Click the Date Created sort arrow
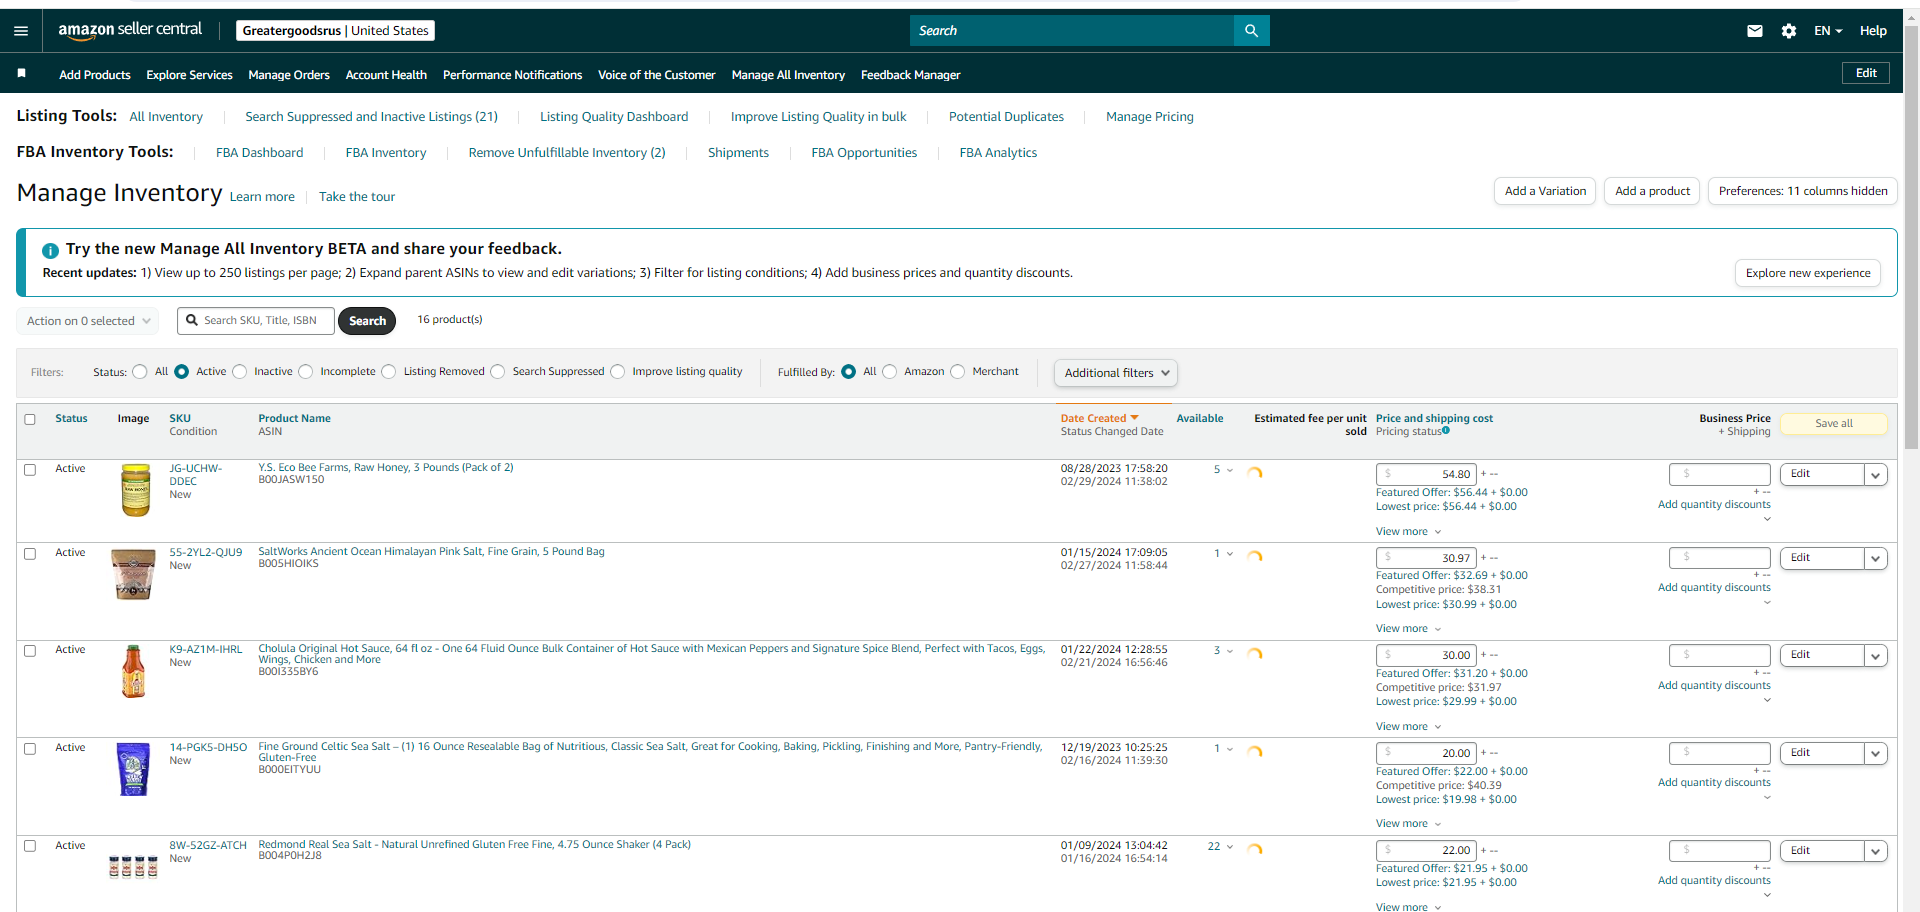The height and width of the screenshot is (912, 1920). tap(1134, 418)
